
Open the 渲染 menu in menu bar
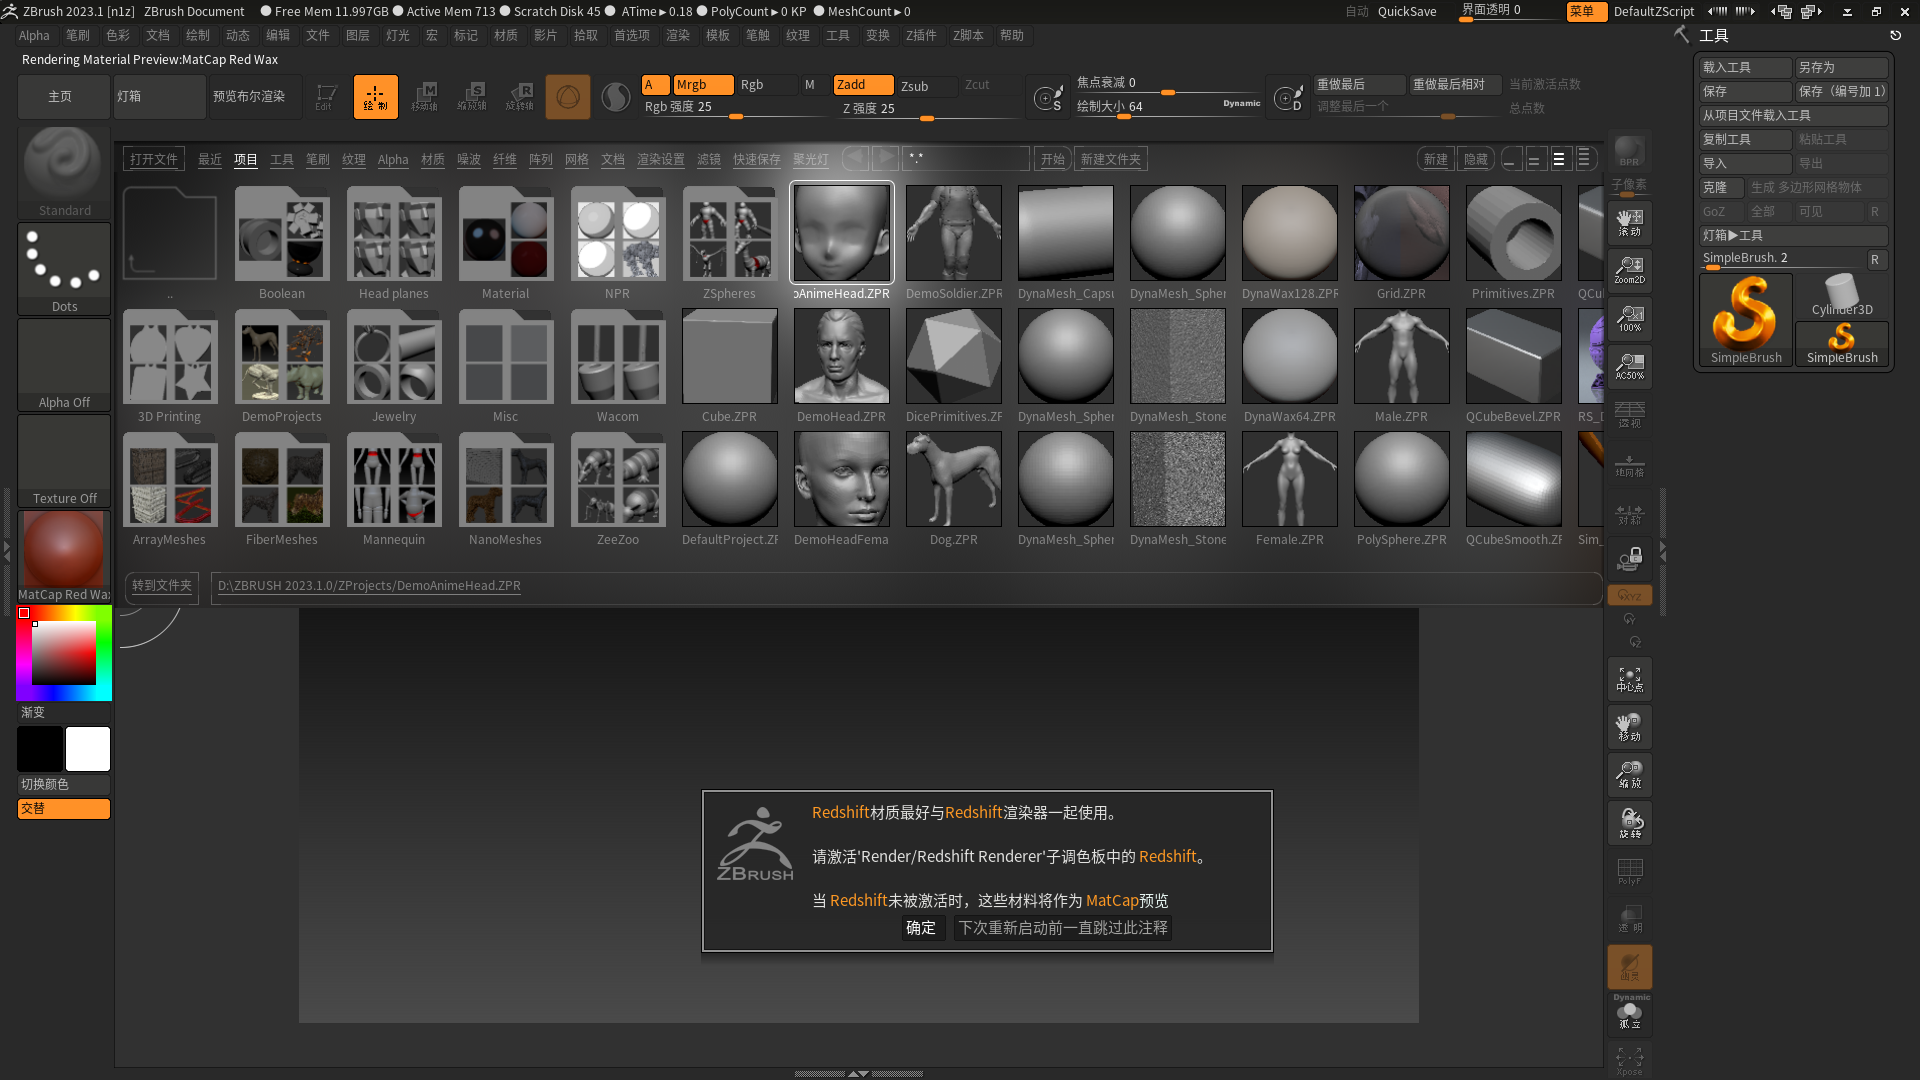click(678, 35)
